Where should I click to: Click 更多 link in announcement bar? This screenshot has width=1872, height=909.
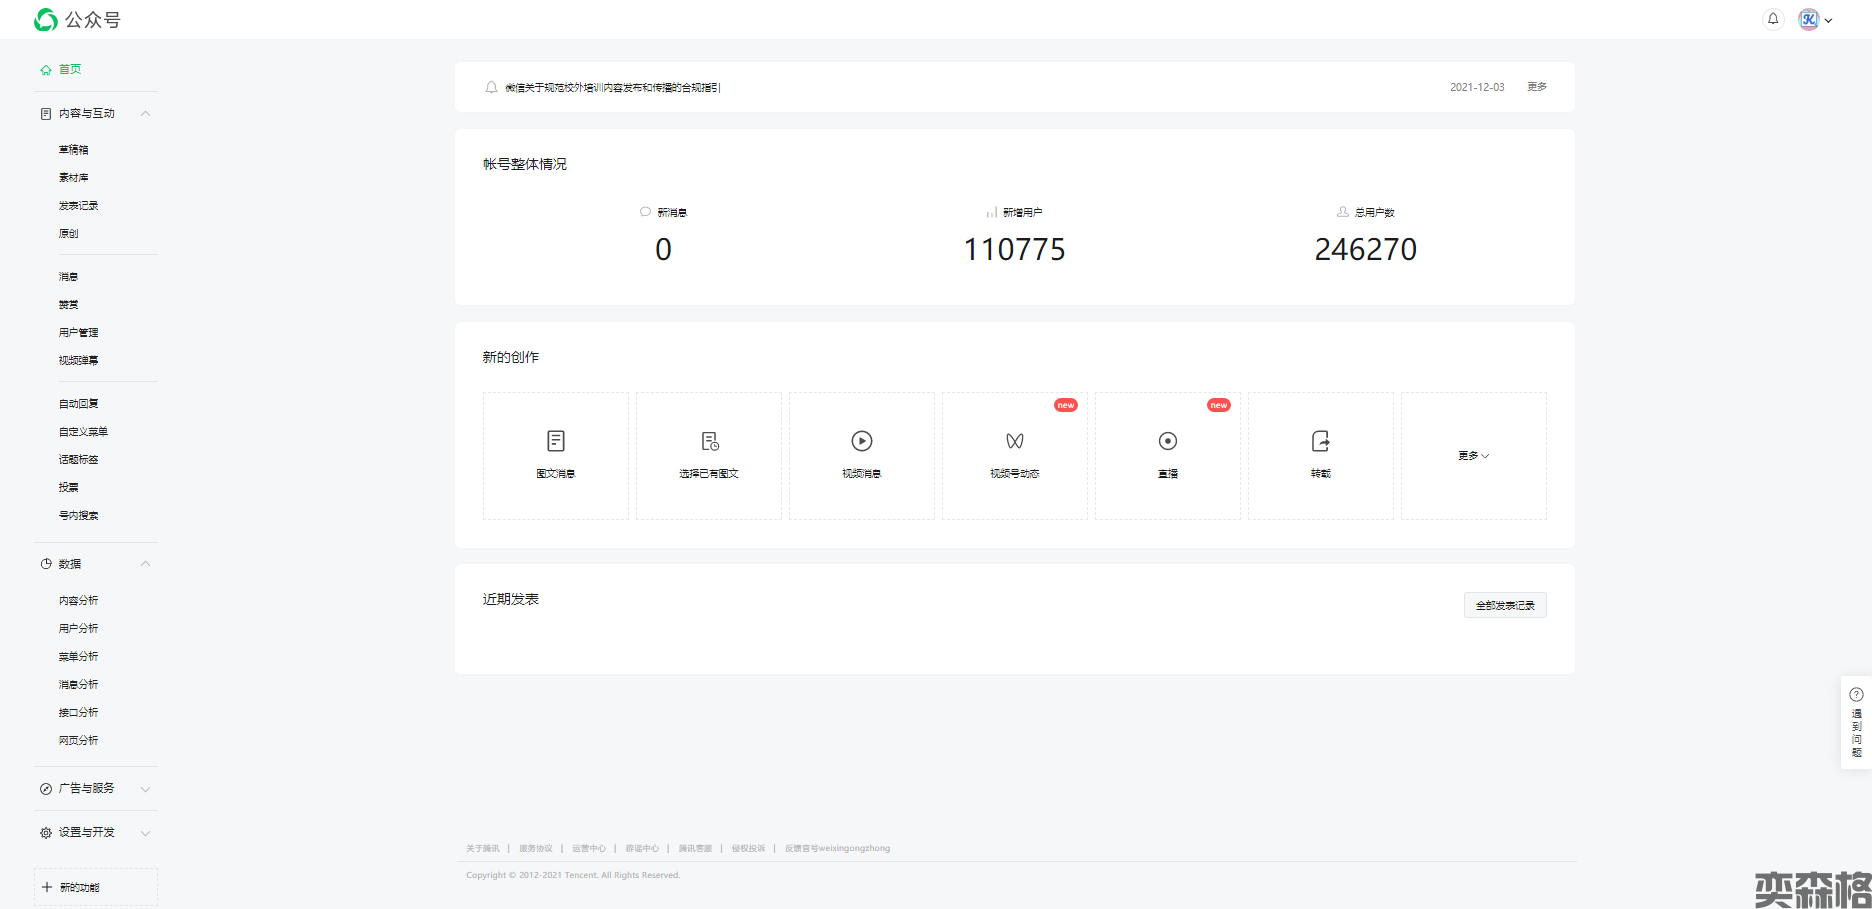point(1537,87)
